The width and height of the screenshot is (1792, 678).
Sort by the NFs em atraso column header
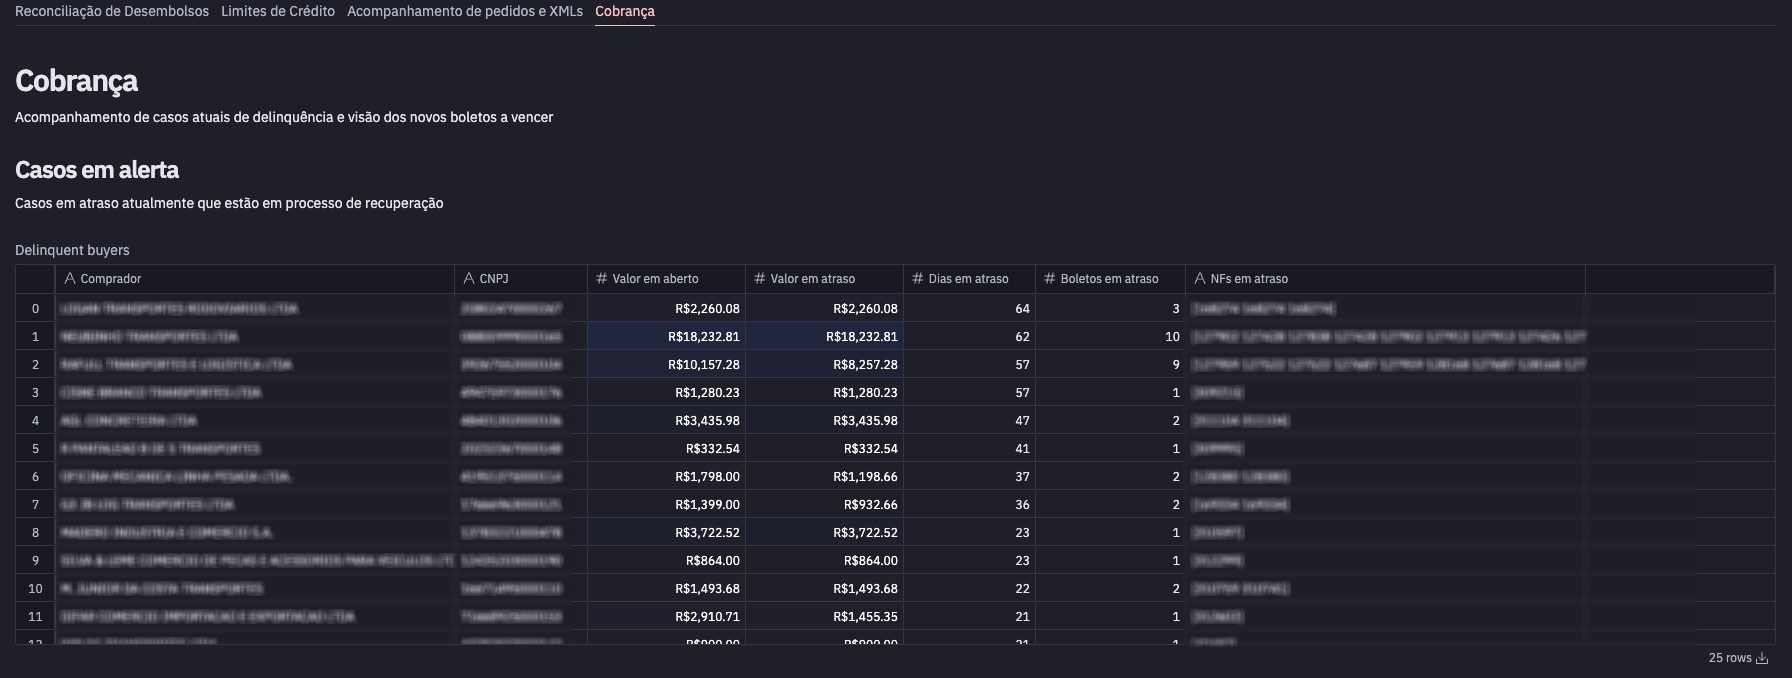pos(1385,279)
